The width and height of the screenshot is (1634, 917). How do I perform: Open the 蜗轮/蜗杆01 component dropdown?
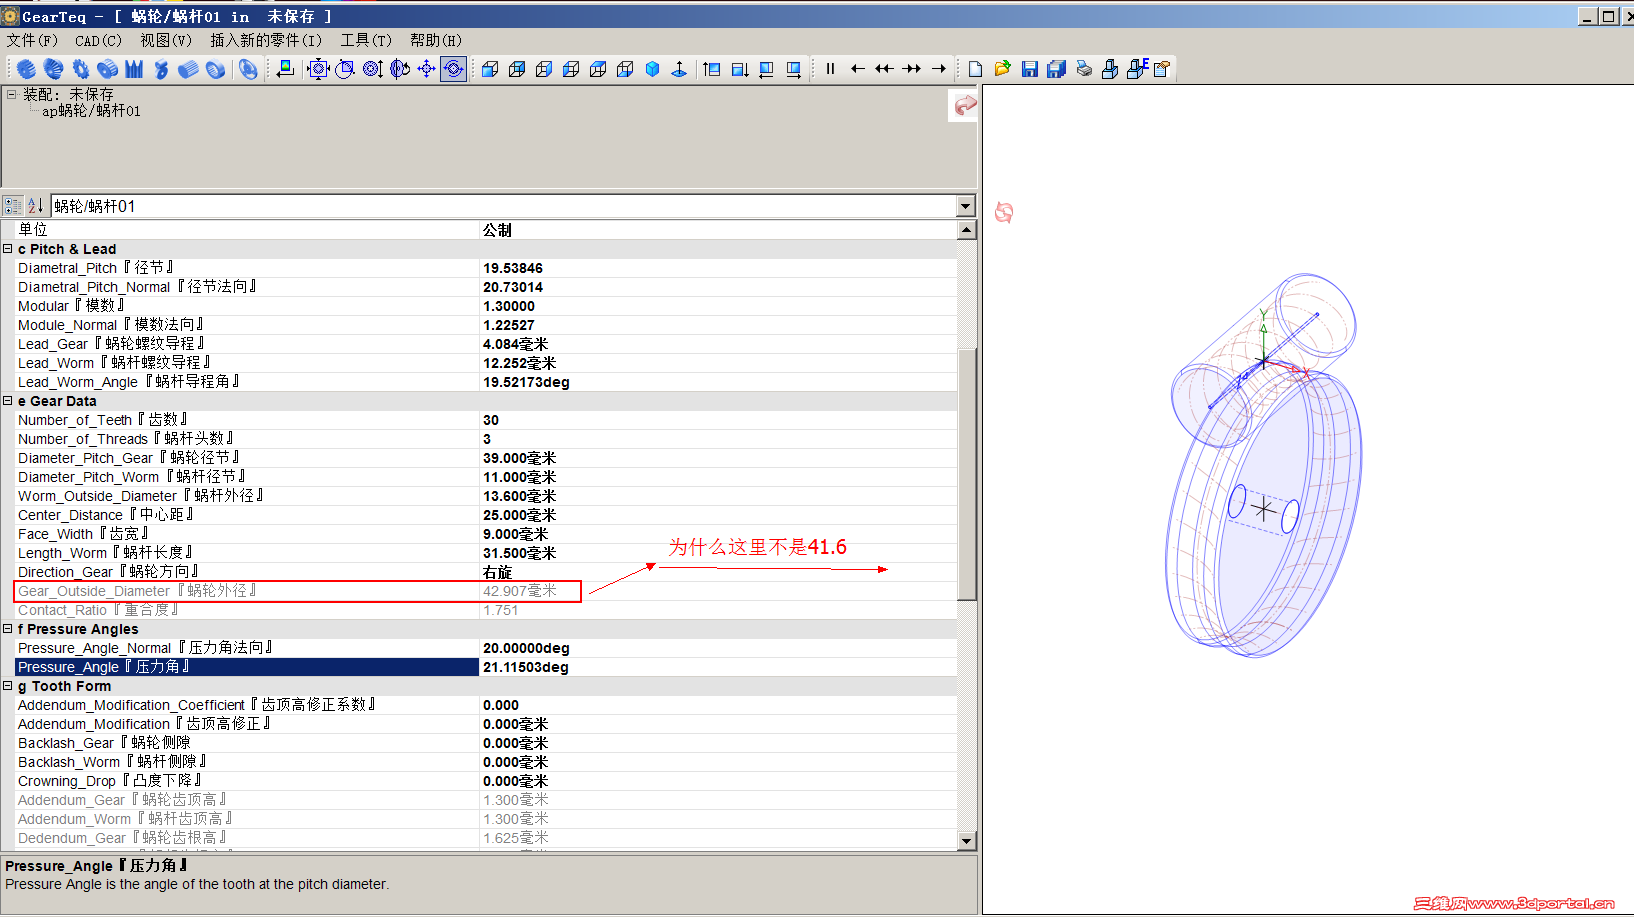[965, 206]
